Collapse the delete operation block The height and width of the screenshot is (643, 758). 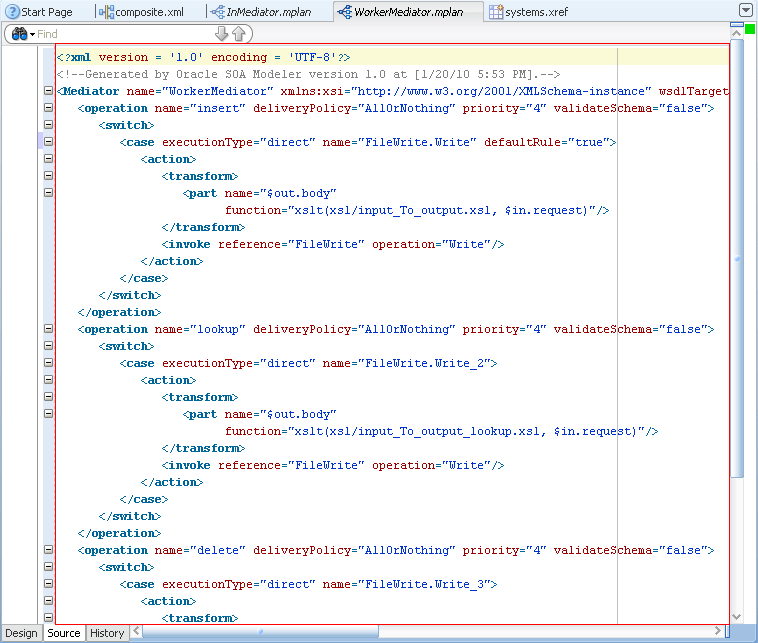(48, 549)
